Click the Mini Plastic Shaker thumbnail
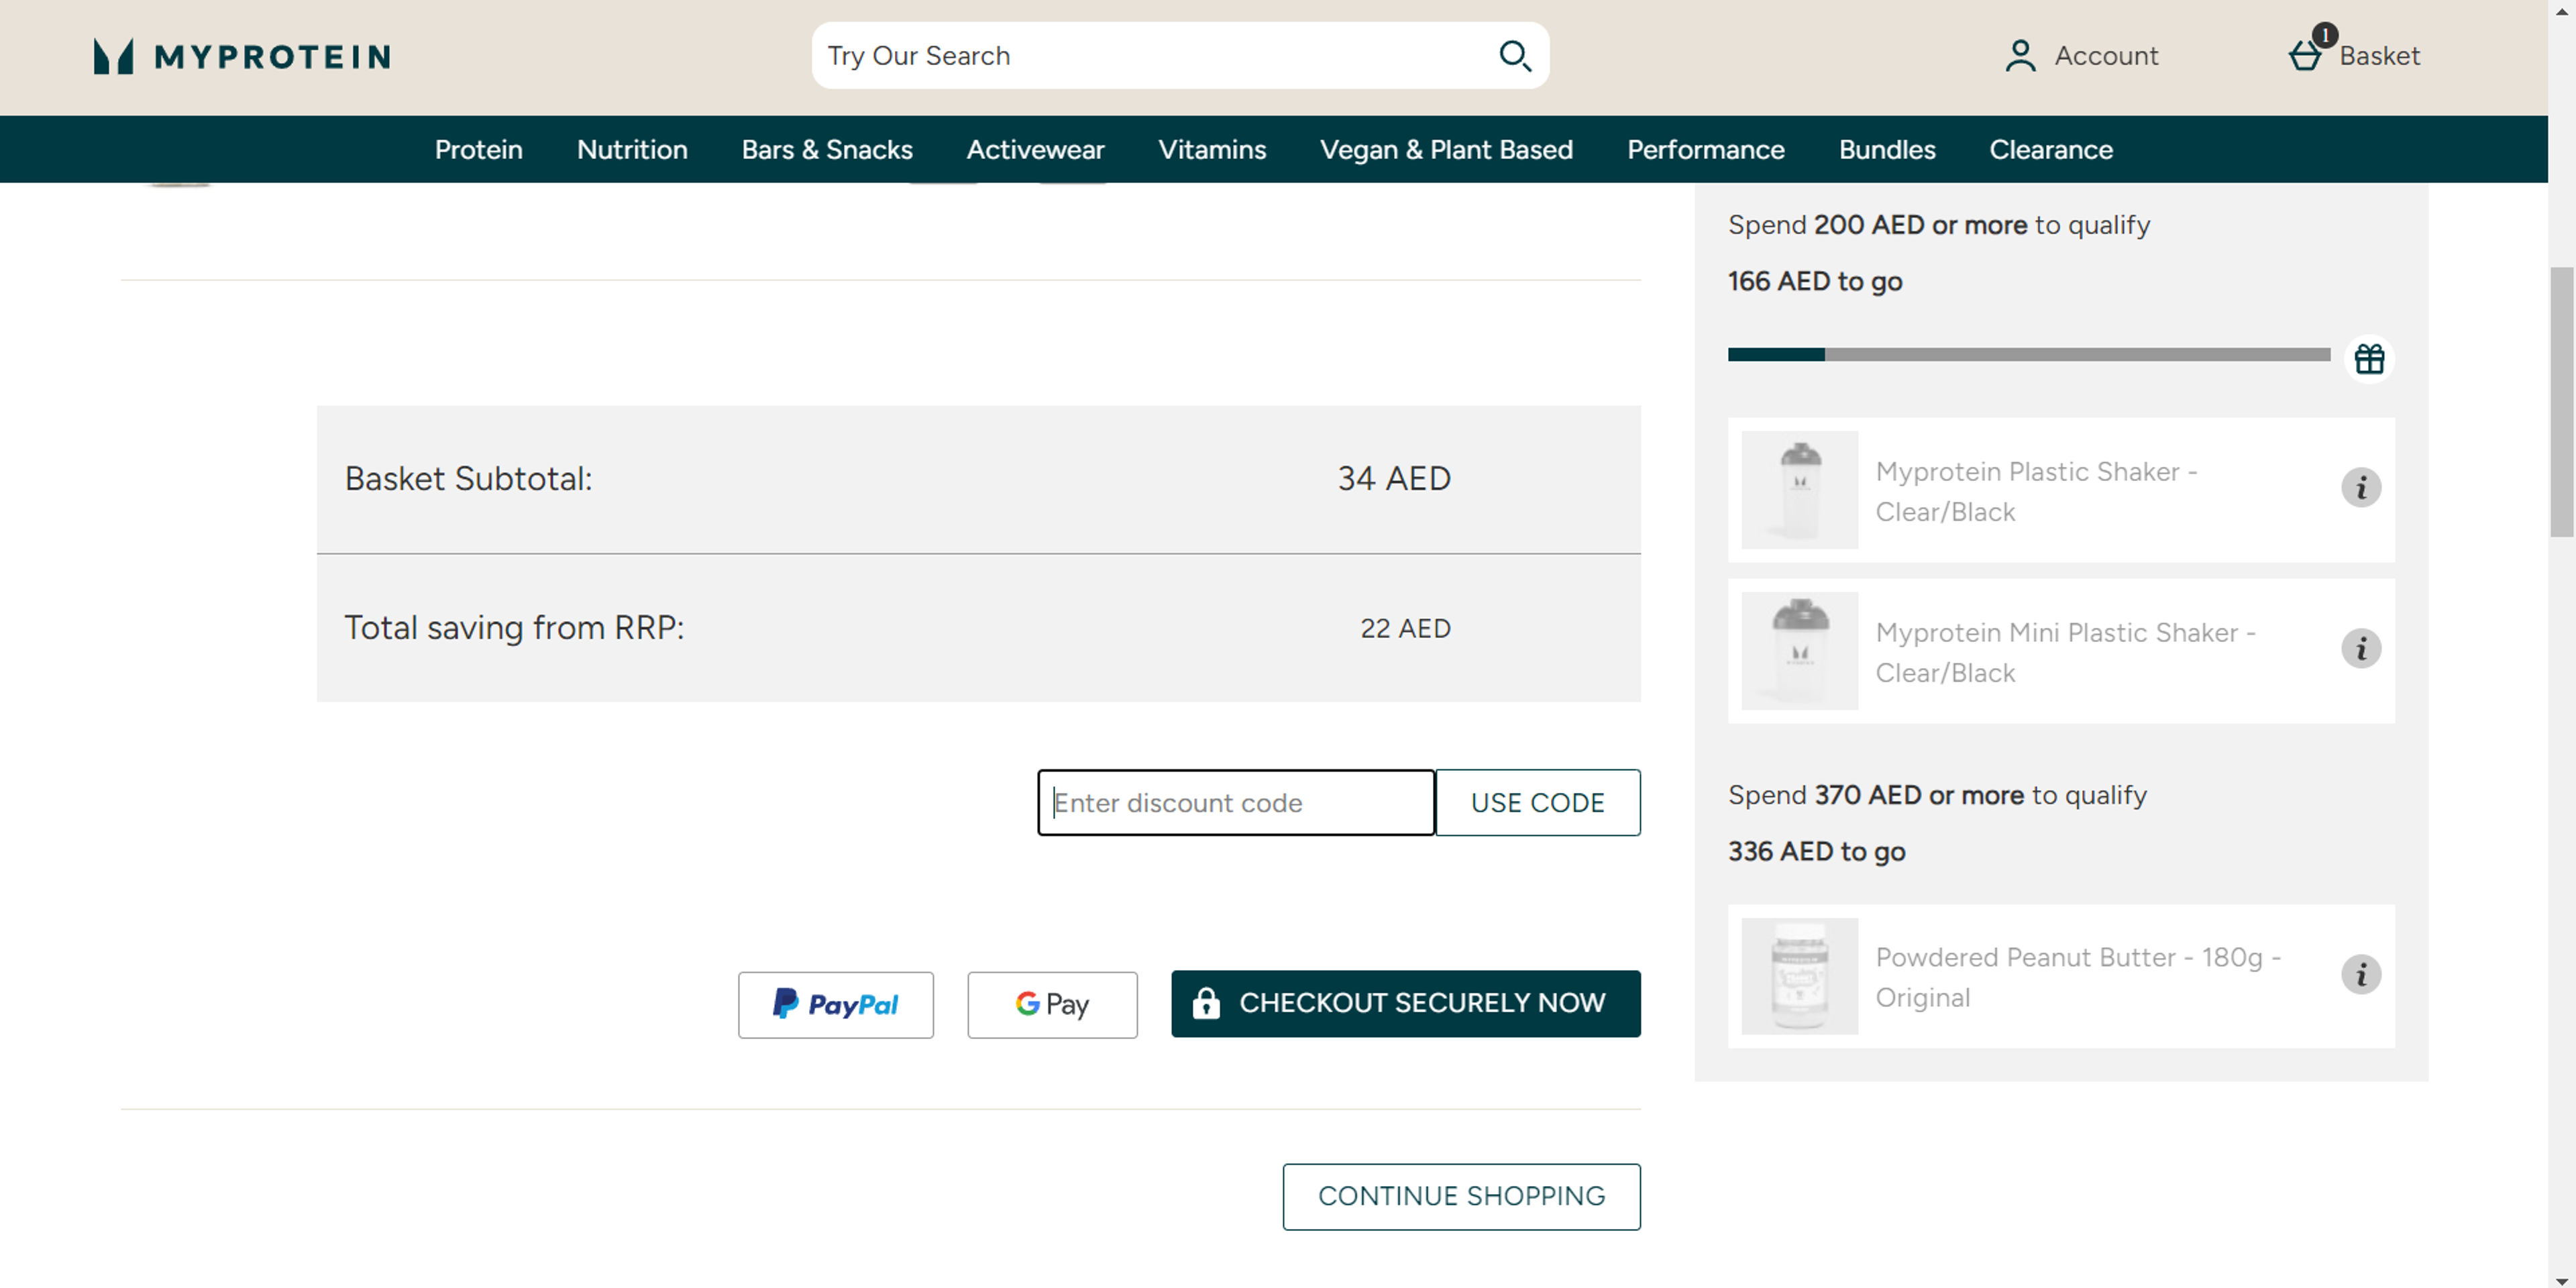The height and width of the screenshot is (1288, 2576). (x=1800, y=651)
